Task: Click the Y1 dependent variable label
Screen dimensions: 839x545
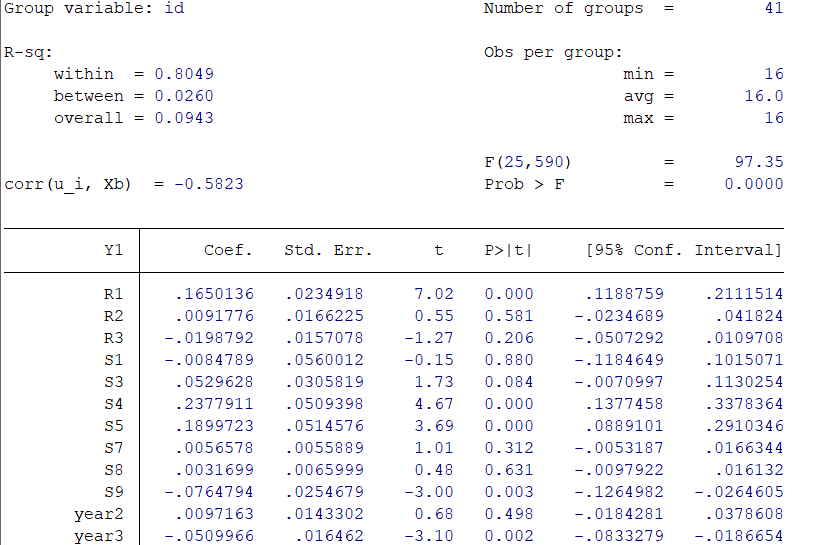Action: [113, 250]
